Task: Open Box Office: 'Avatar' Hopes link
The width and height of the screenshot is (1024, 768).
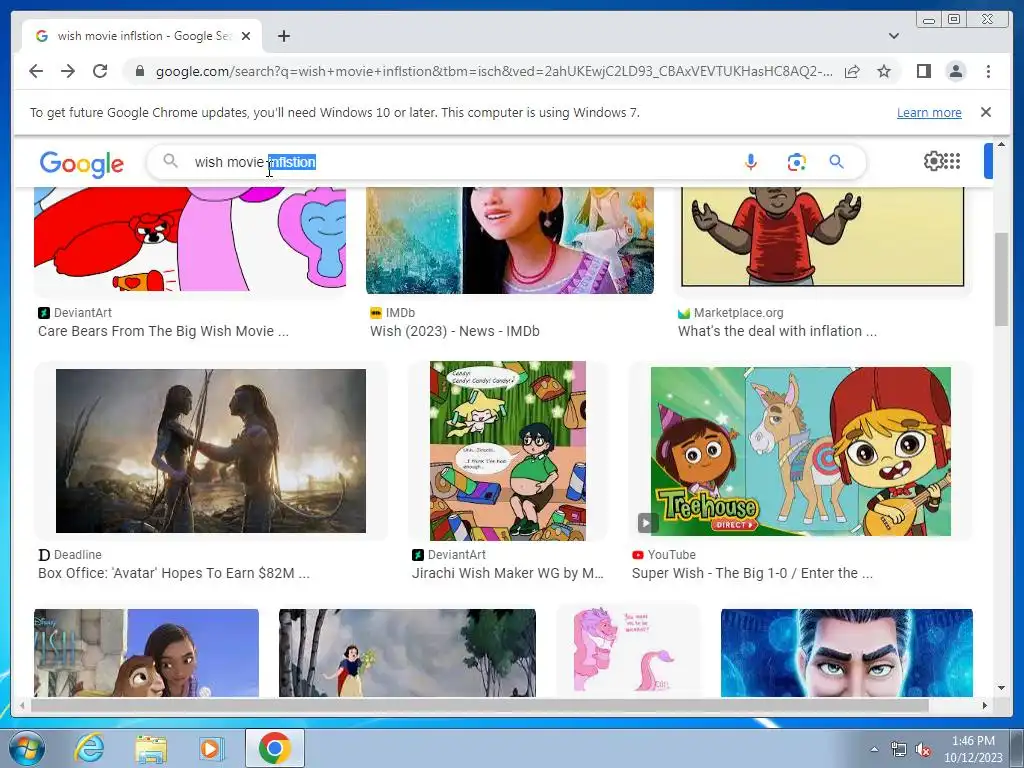Action: 174,573
